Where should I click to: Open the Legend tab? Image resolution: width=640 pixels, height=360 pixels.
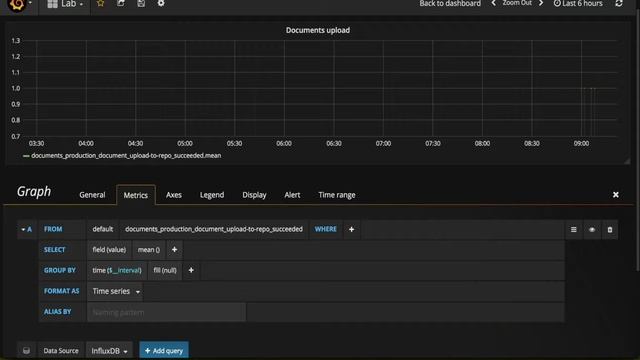[x=212, y=195]
